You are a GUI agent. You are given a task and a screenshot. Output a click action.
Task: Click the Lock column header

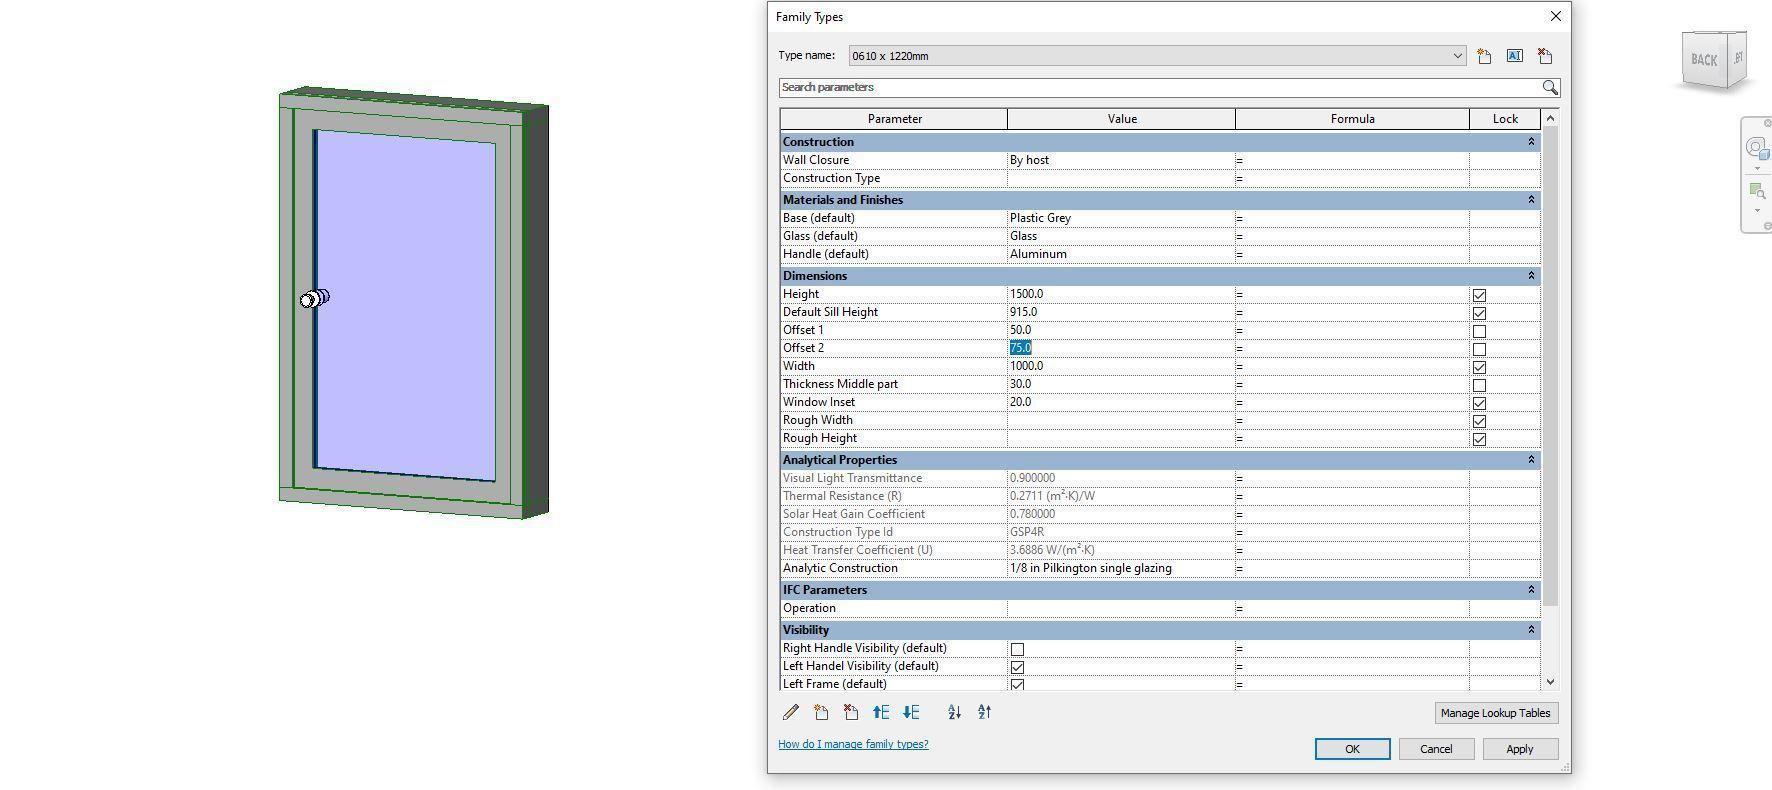coord(1505,119)
